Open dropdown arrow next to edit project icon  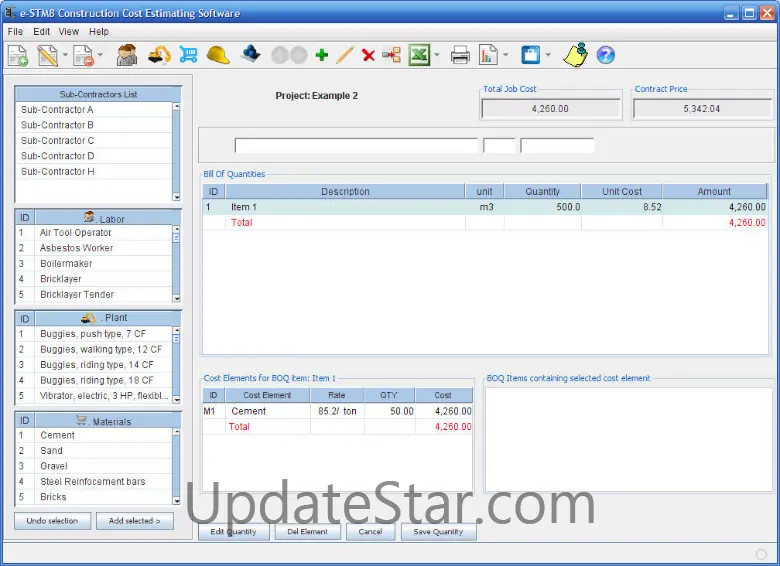[65, 55]
